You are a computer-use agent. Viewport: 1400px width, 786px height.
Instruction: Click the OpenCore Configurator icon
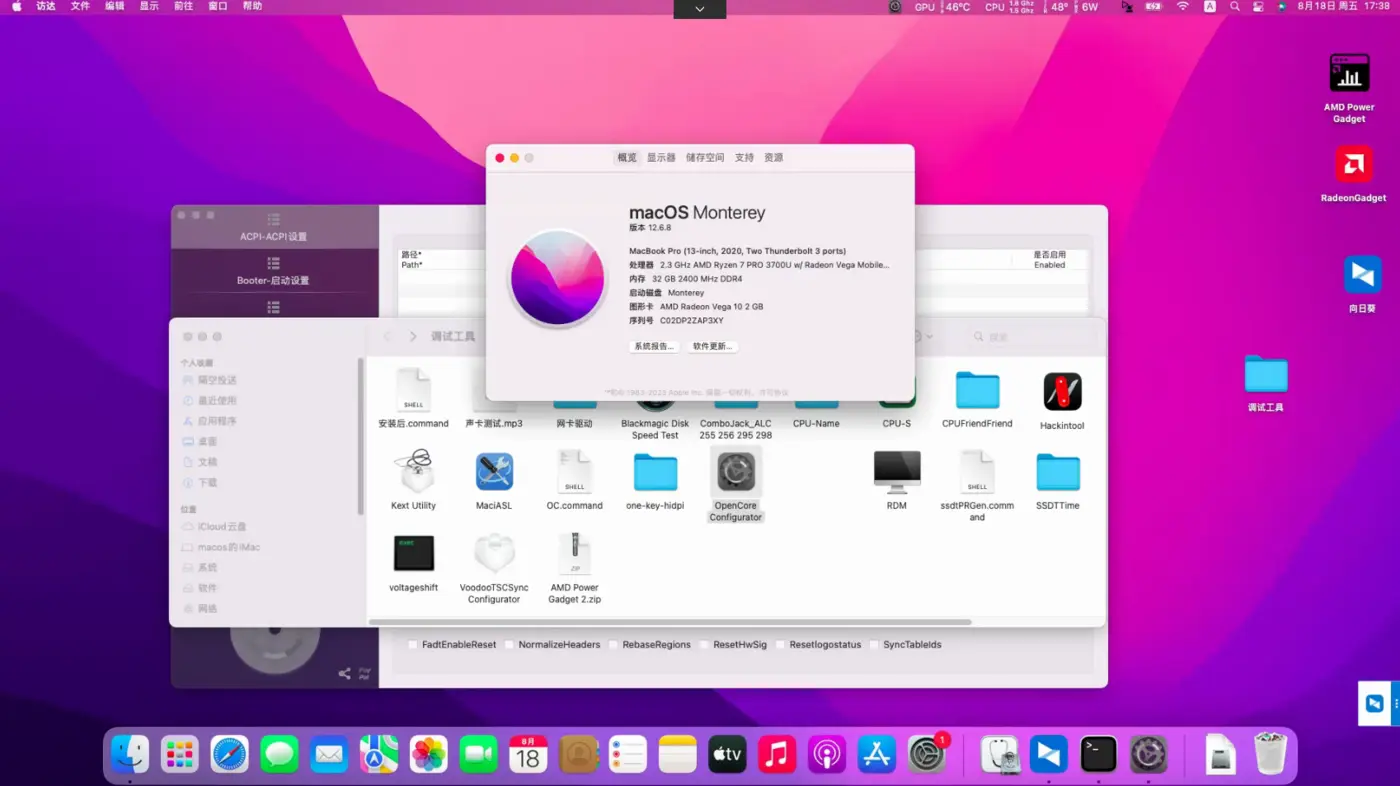click(736, 472)
